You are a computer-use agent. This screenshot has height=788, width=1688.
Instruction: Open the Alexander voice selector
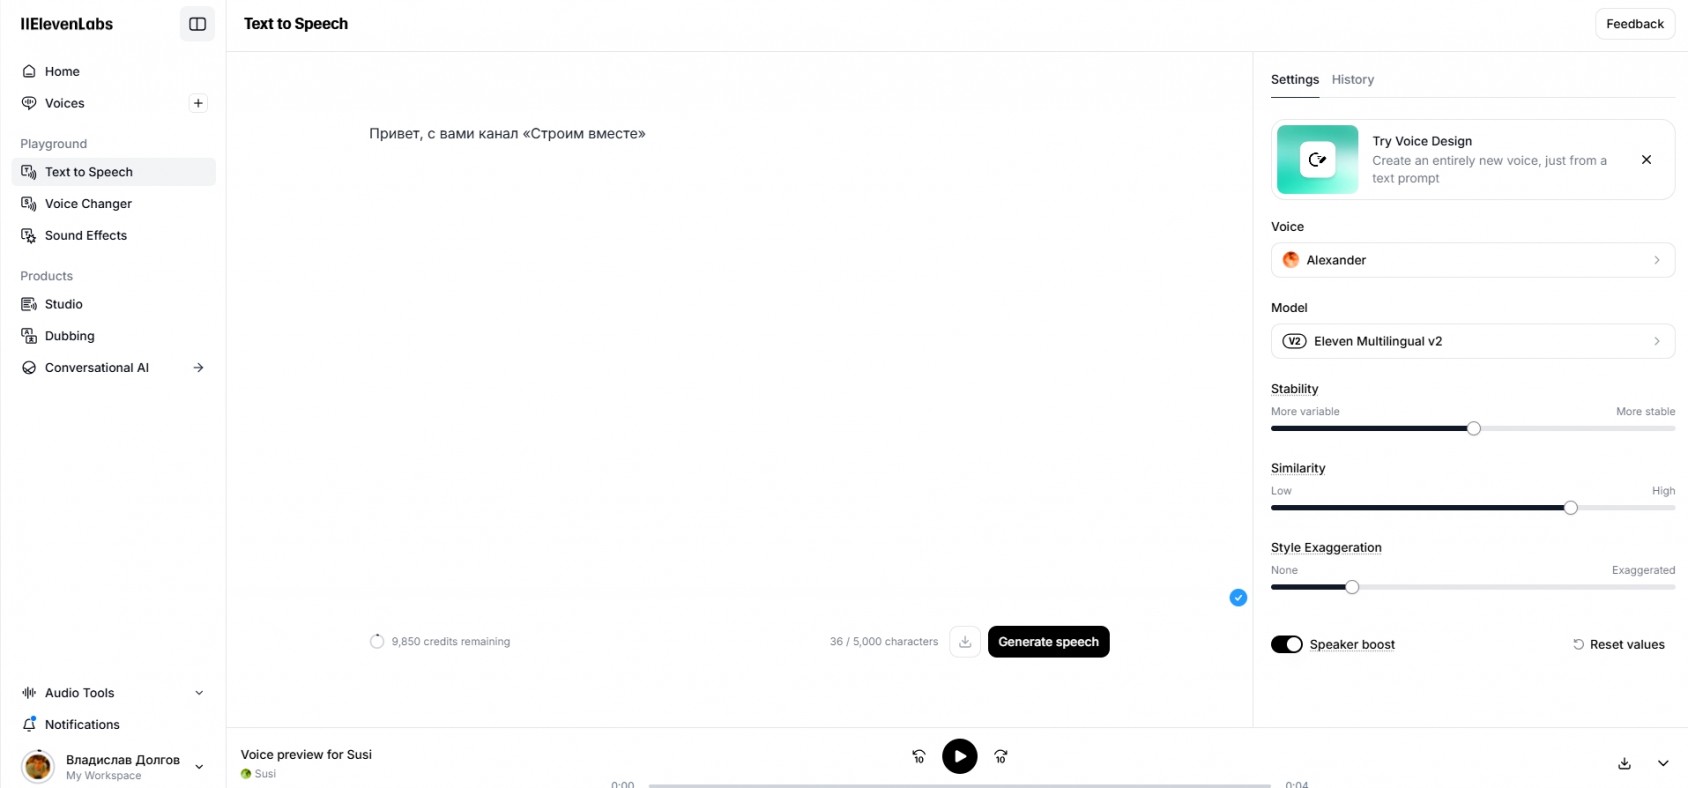(1473, 260)
